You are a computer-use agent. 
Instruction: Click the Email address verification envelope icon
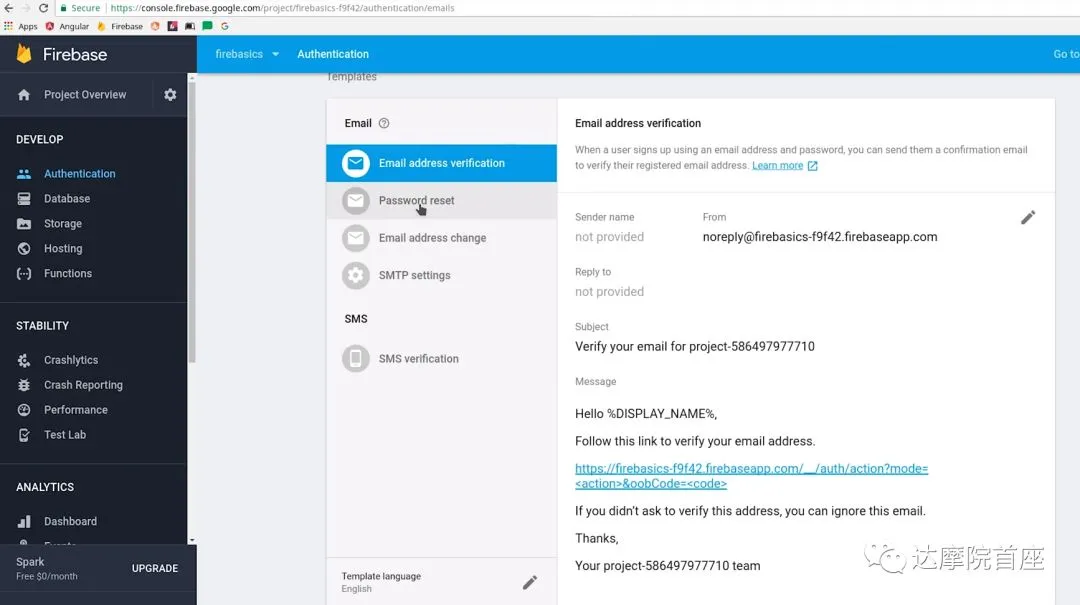pyautogui.click(x=355, y=163)
